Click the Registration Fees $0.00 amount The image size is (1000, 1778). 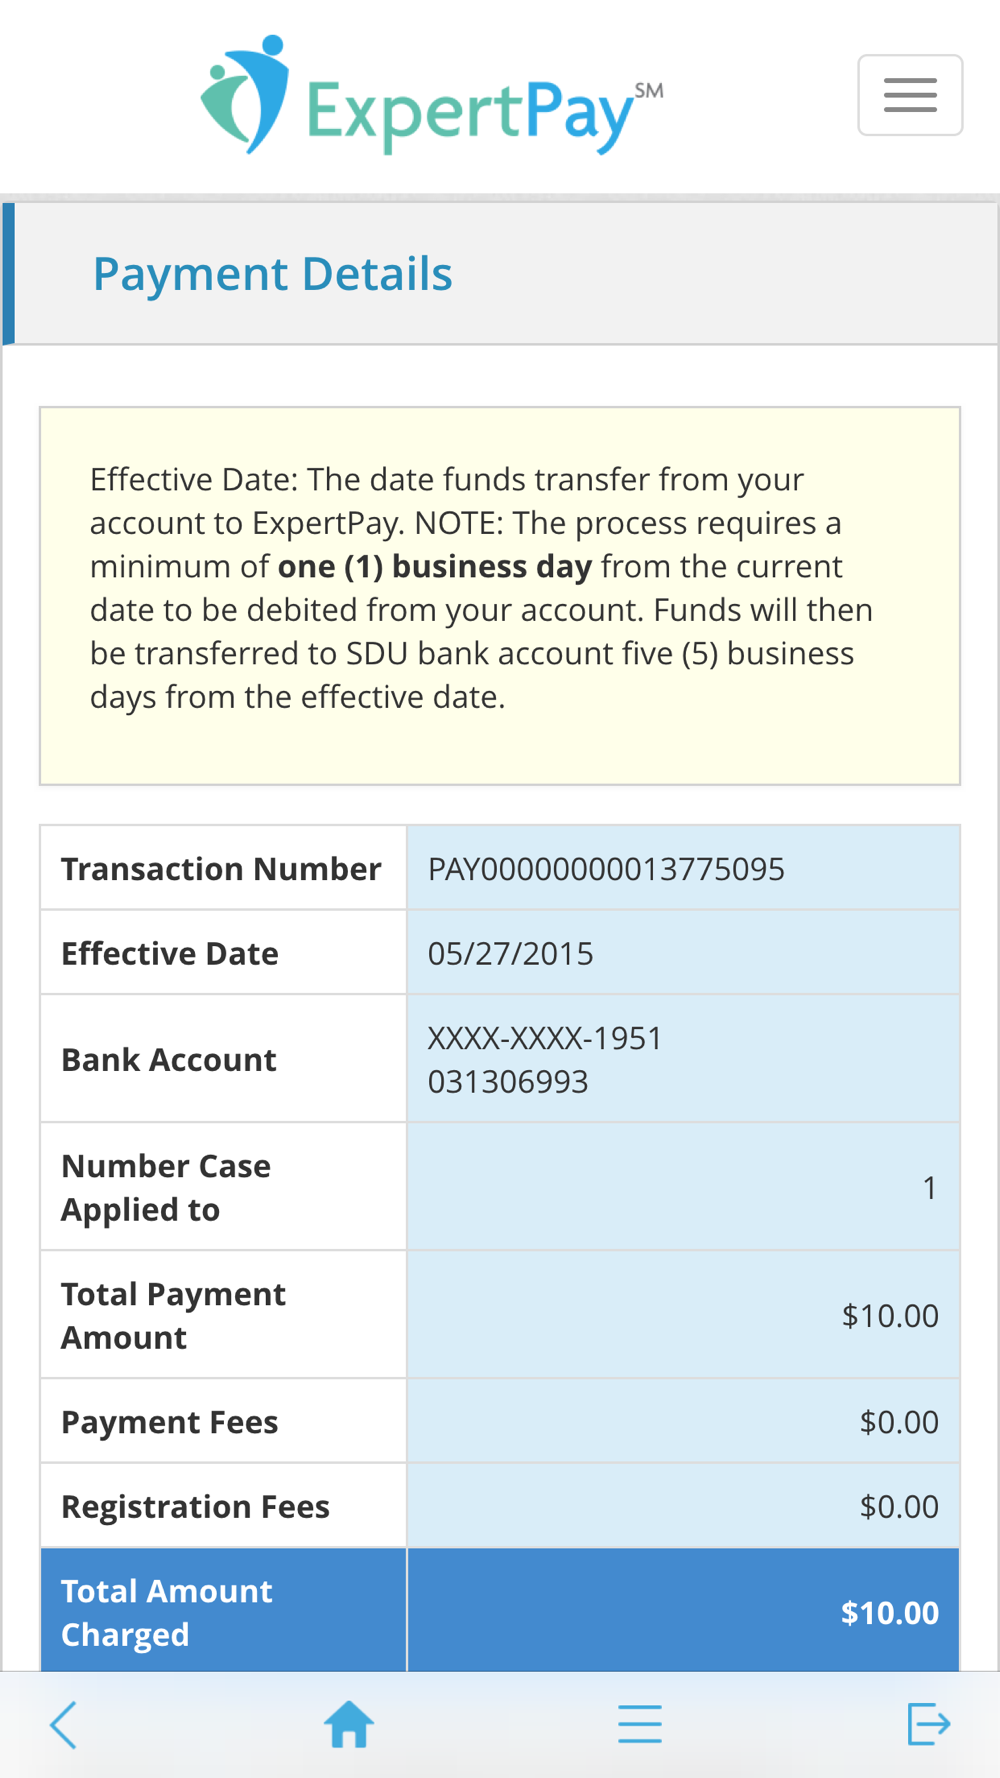(898, 1507)
